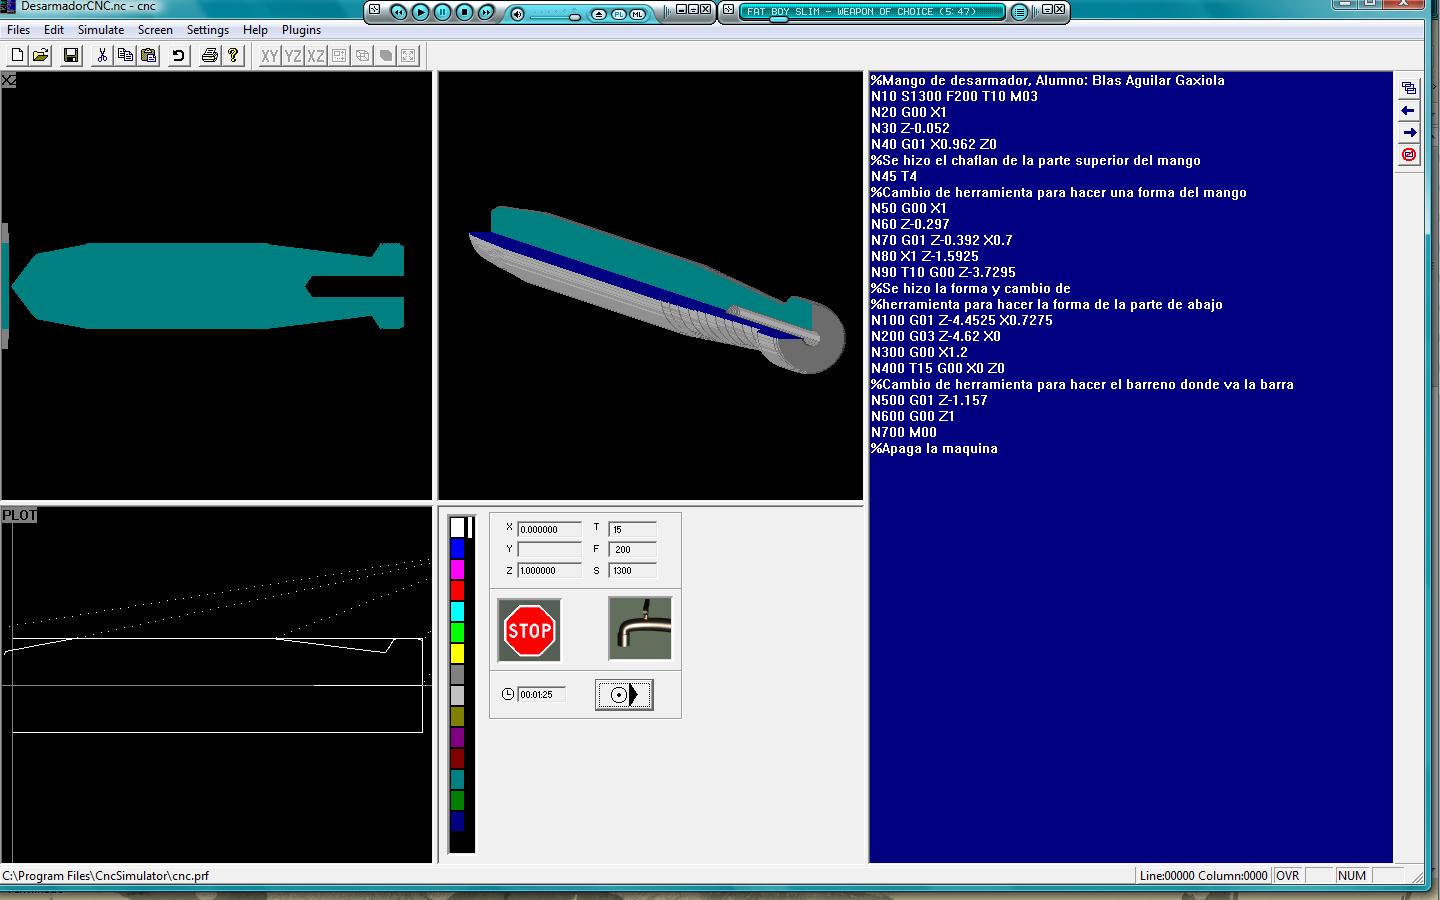Screen dimensions: 1440x900
Task: Open the Plugins menu
Action: (301, 30)
